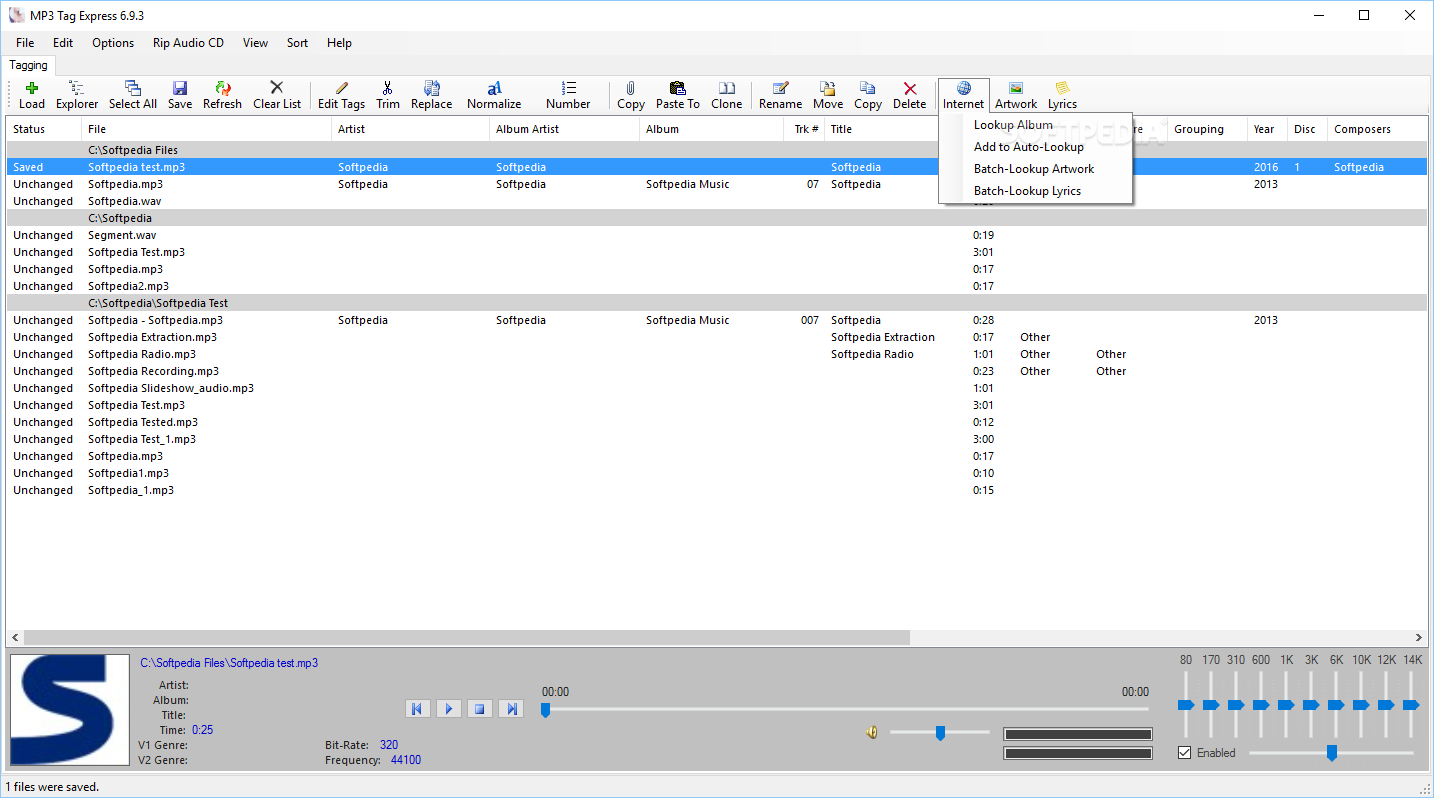Click the Move files icon

828,95
